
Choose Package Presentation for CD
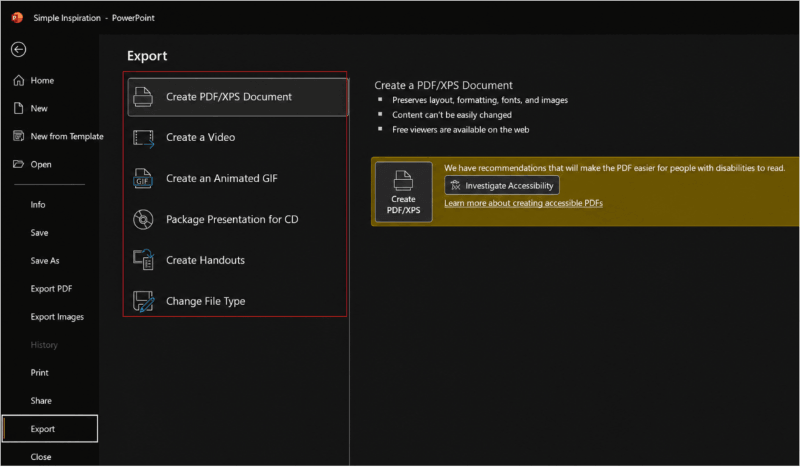[x=238, y=219]
